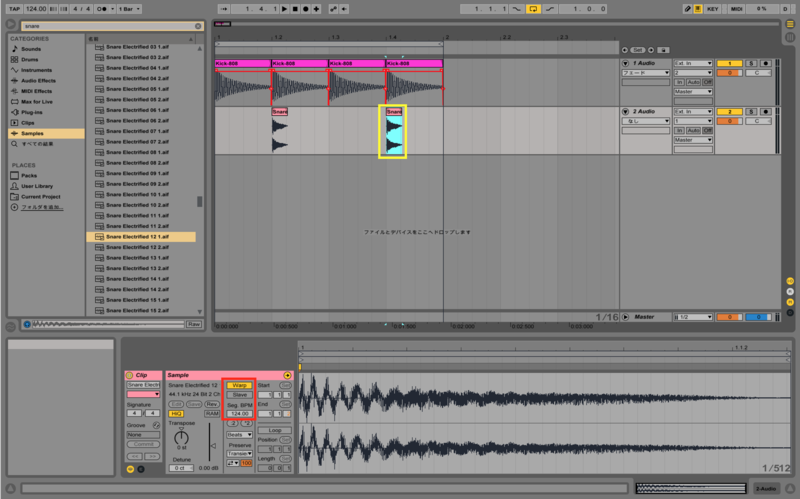Viewport: 800px width, 499px height.
Task: Arm the 2 Audio track for recording
Action: [x=765, y=112]
